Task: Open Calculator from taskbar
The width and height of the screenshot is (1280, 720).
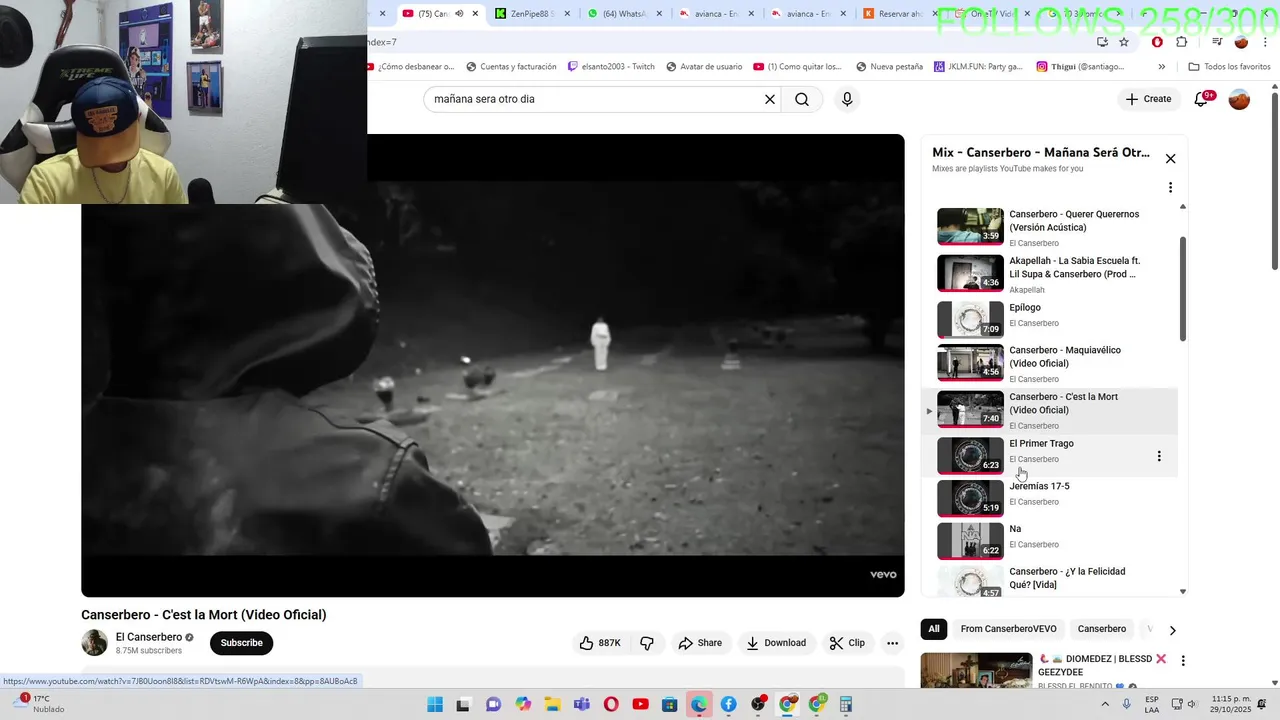Action: (x=846, y=705)
